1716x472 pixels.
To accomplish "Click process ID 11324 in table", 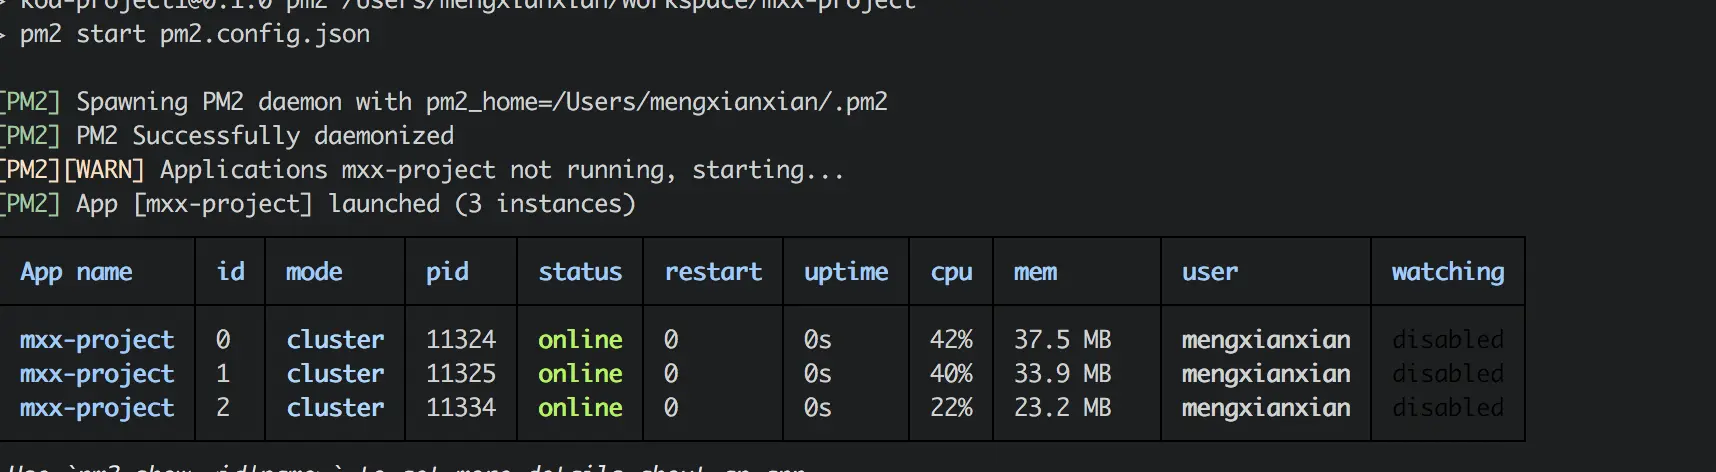I will pyautogui.click(x=461, y=340).
